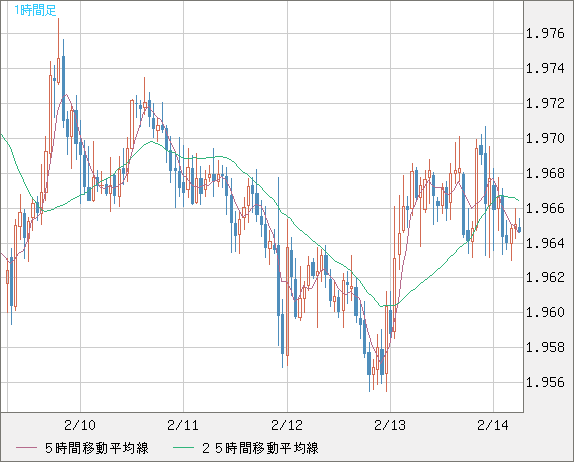The height and width of the screenshot is (462, 574).
Task: Click the 1.974 price axis label
Action: (545, 68)
